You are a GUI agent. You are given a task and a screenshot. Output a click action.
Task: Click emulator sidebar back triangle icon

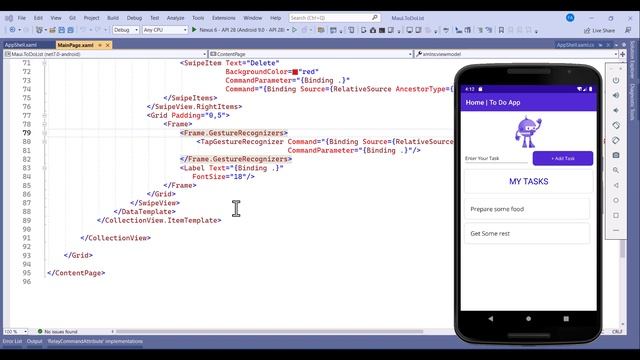616,185
